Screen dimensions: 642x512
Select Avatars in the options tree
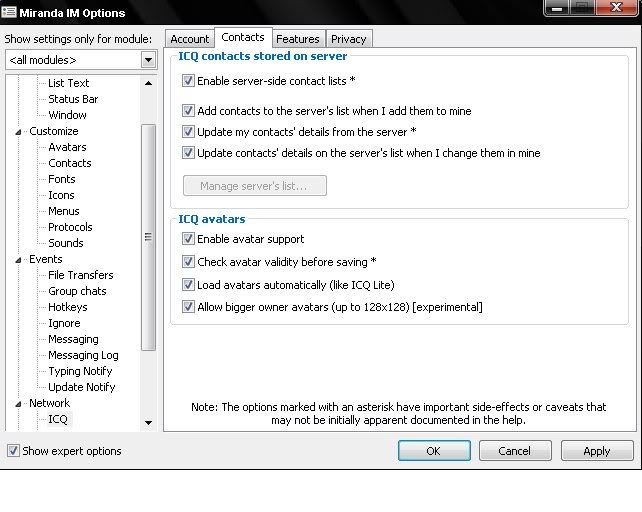point(67,147)
